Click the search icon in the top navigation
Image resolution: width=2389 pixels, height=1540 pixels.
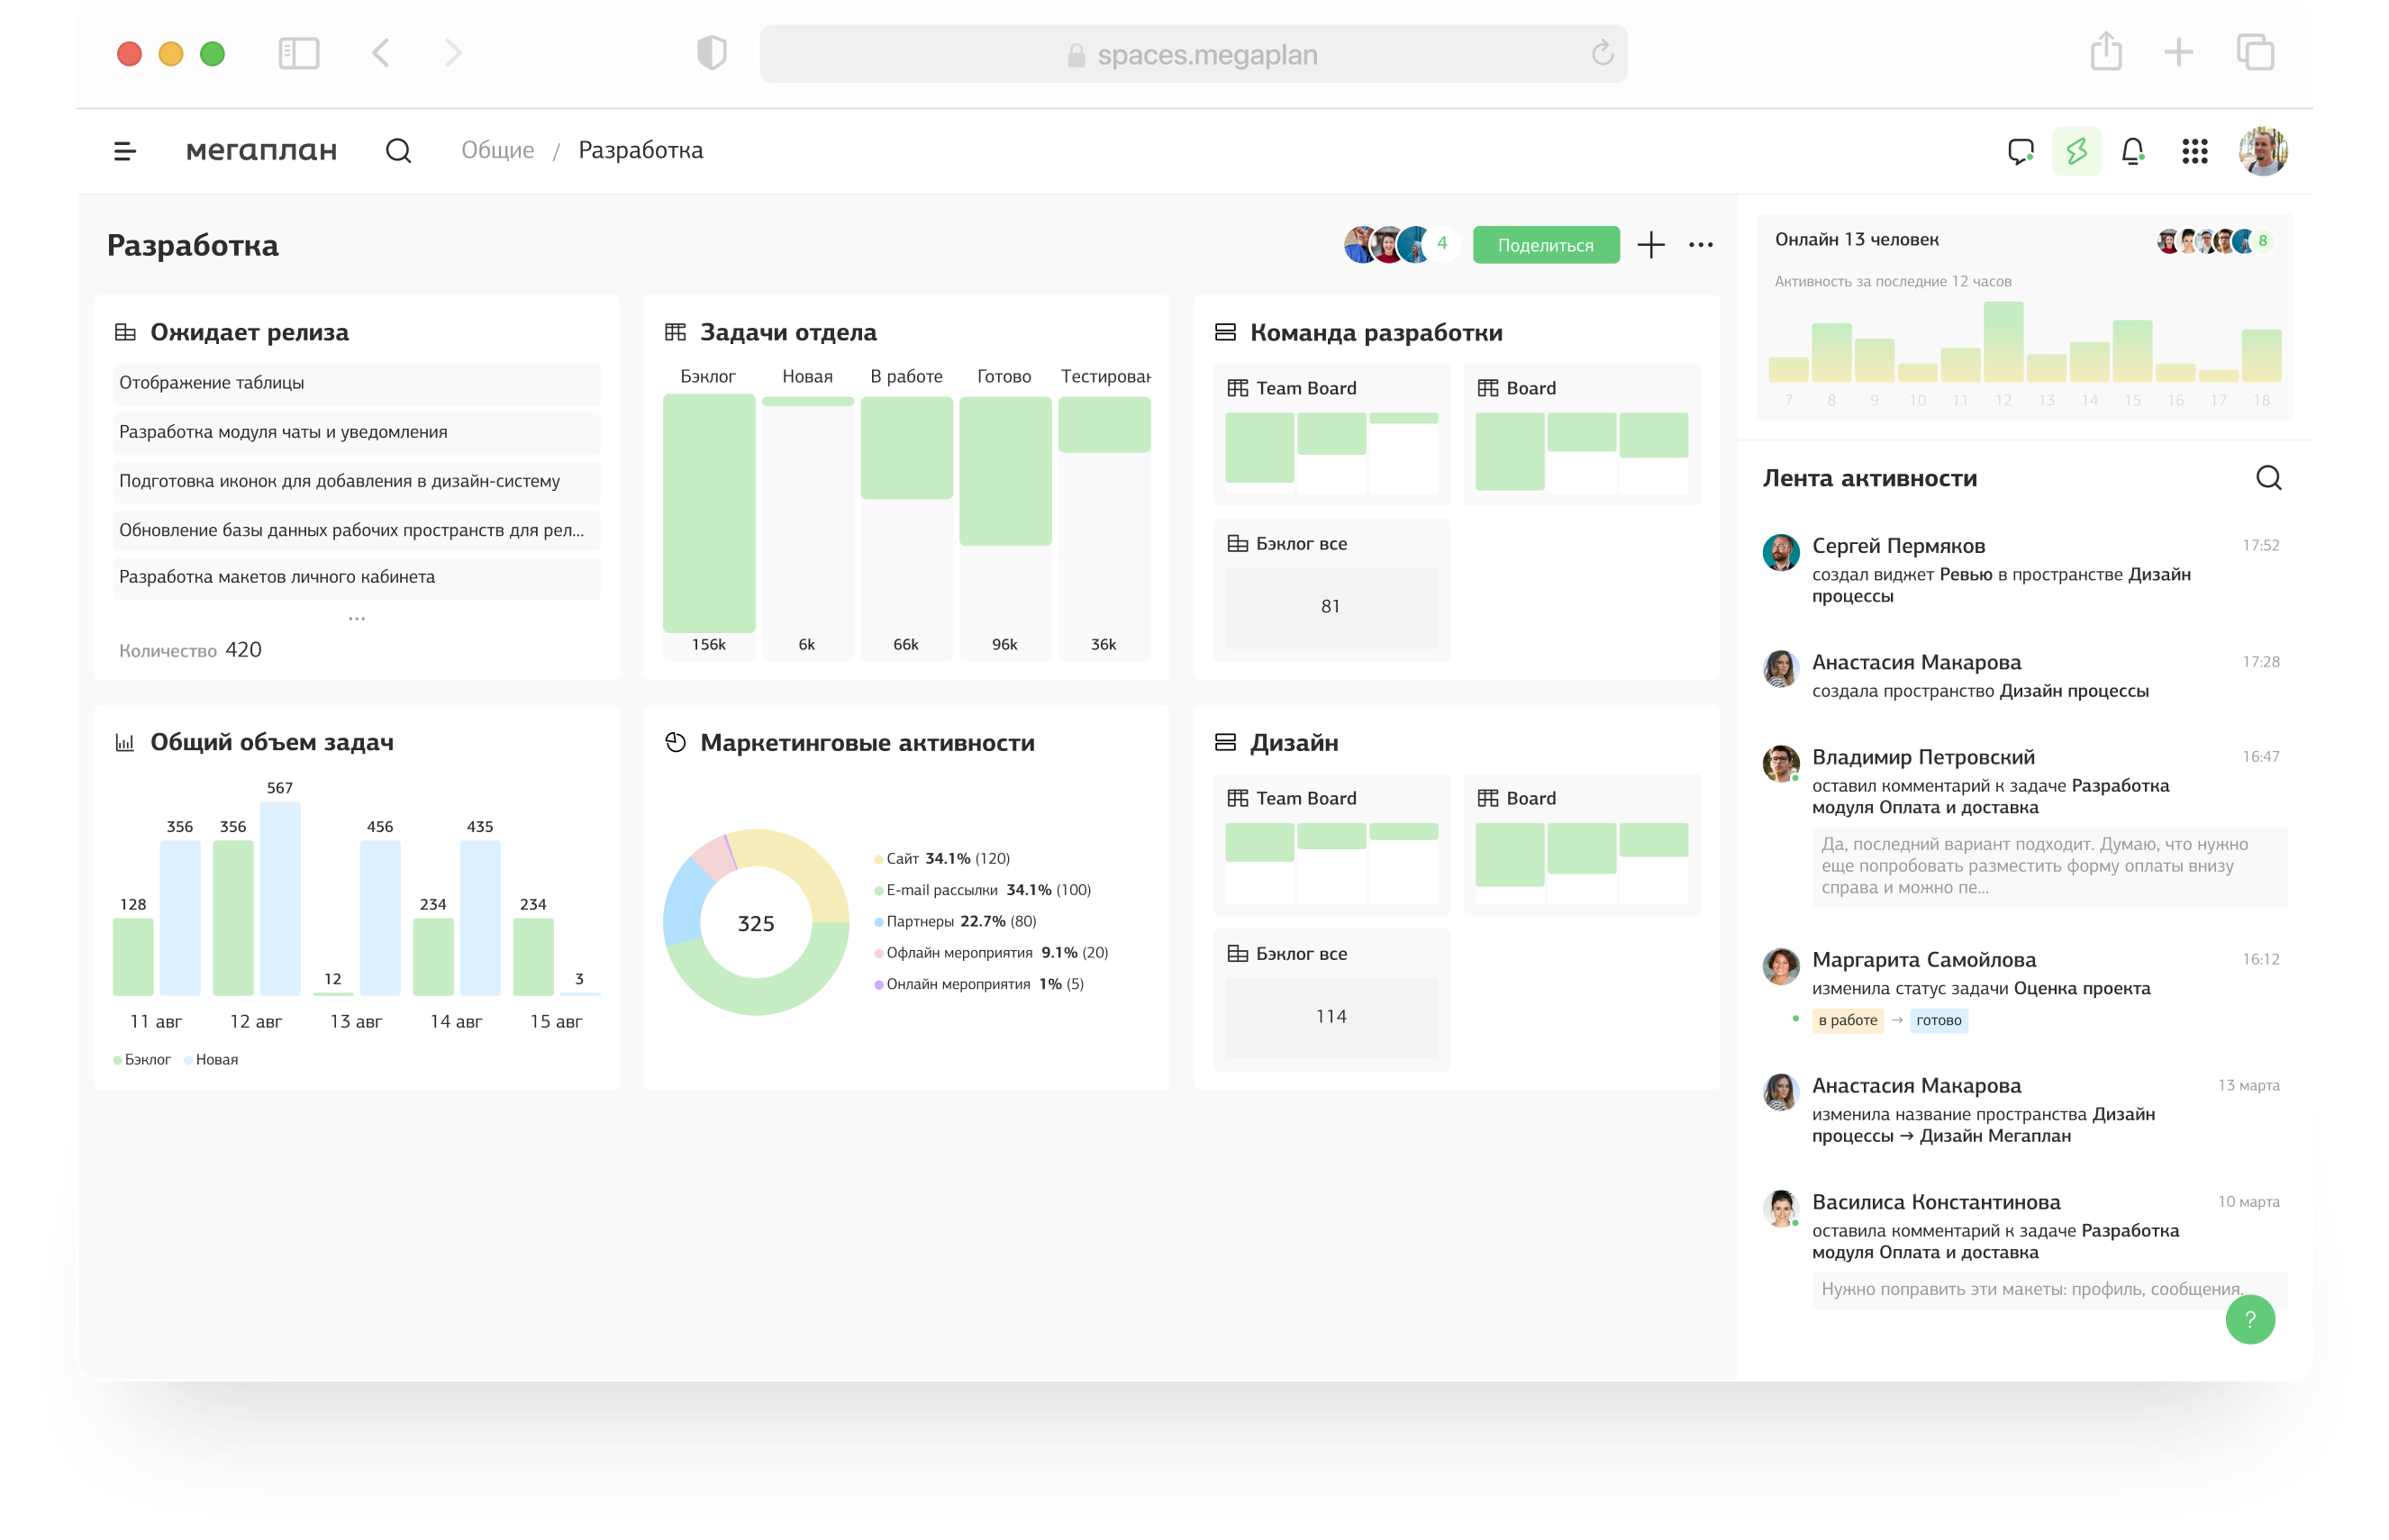pos(398,151)
